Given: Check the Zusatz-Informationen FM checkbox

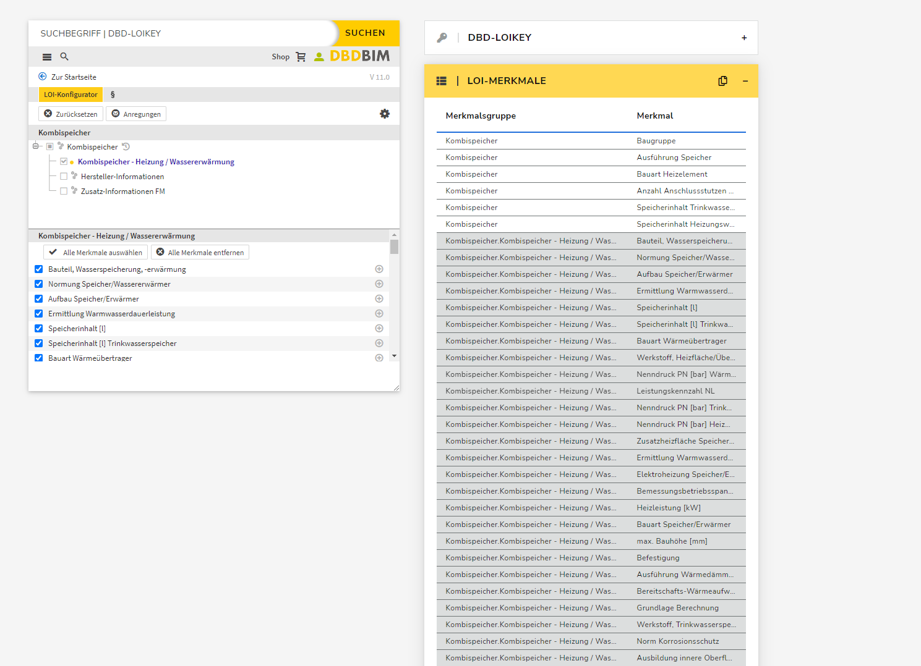Looking at the screenshot, I should pyautogui.click(x=63, y=190).
